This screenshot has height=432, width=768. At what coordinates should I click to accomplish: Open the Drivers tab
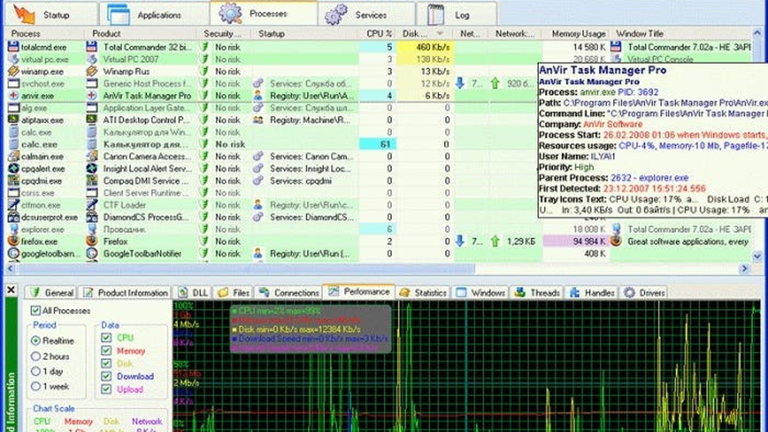coord(644,292)
